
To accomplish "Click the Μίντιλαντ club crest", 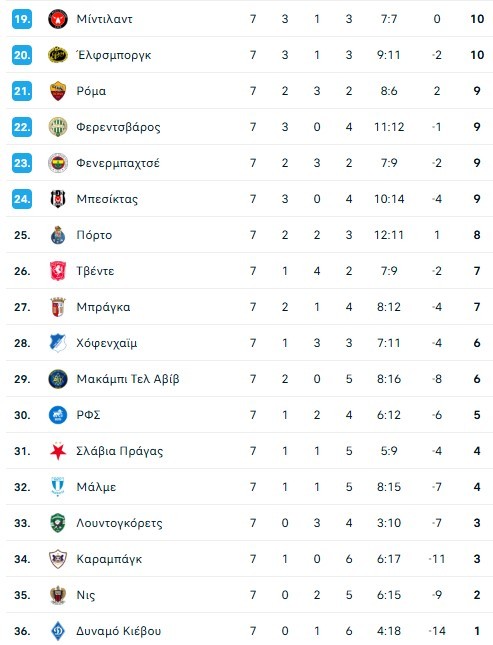I will click(58, 19).
